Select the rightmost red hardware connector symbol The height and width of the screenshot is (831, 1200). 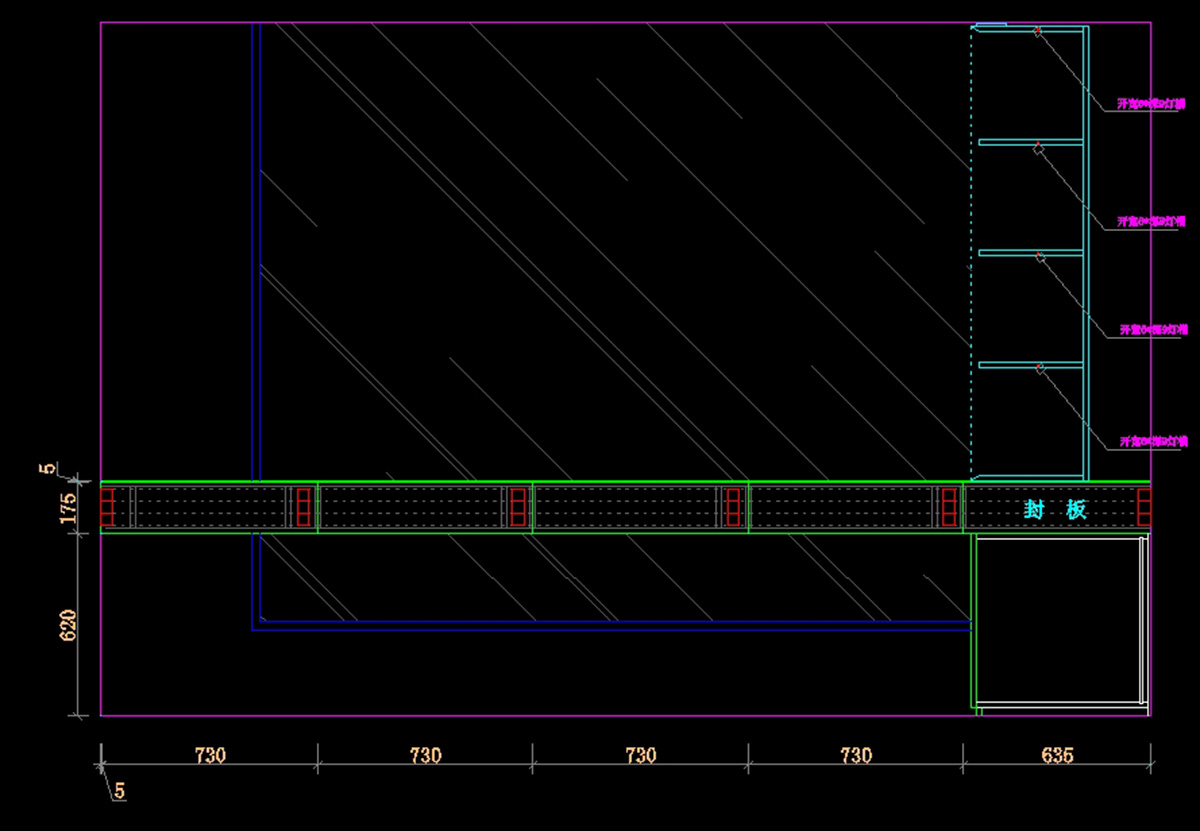click(x=1144, y=506)
